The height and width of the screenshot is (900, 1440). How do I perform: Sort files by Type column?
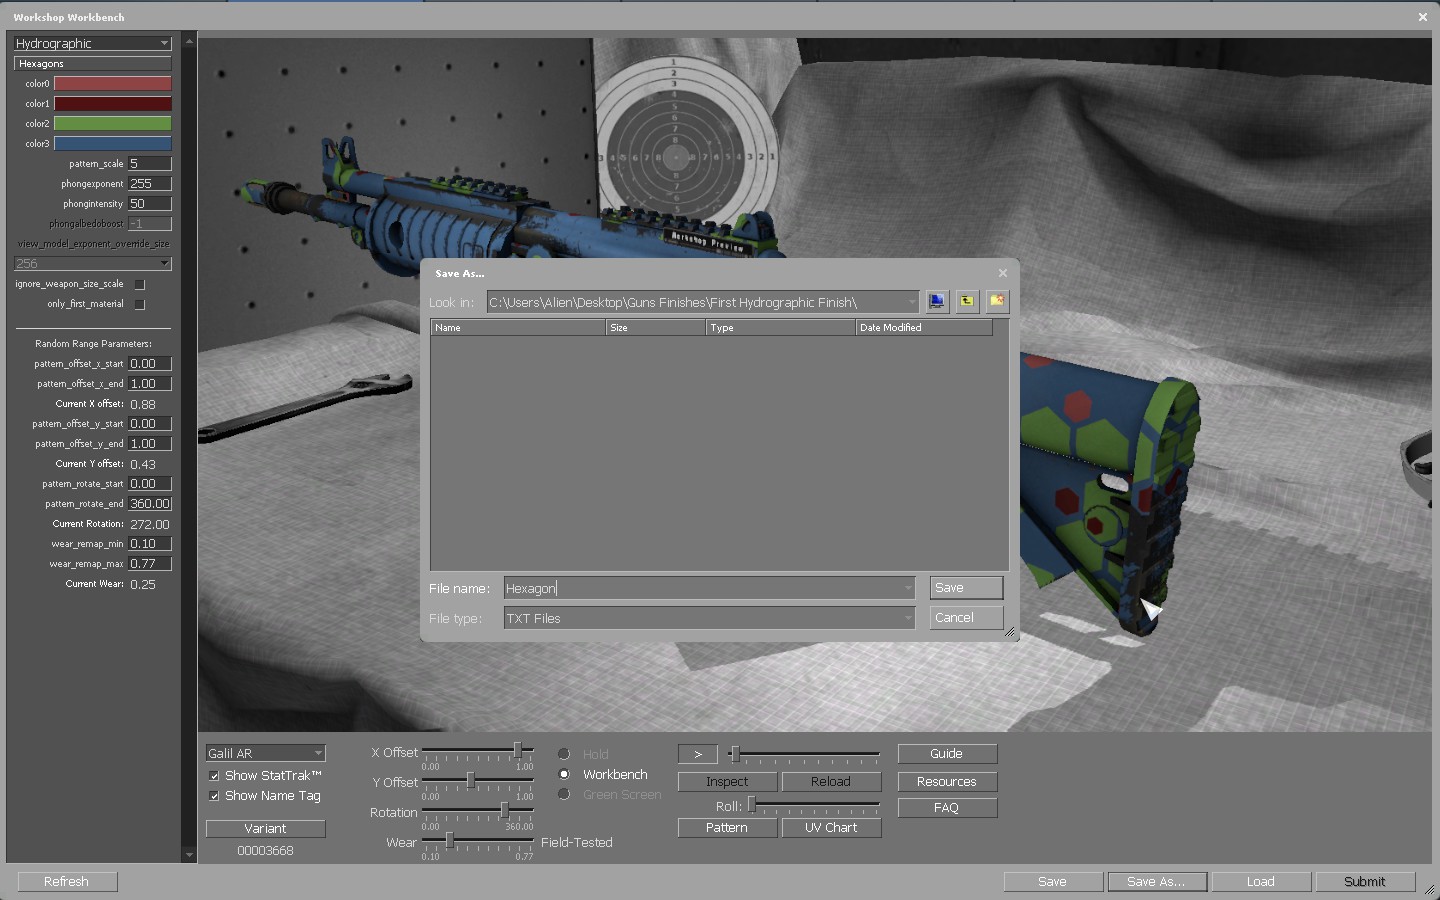(x=781, y=327)
